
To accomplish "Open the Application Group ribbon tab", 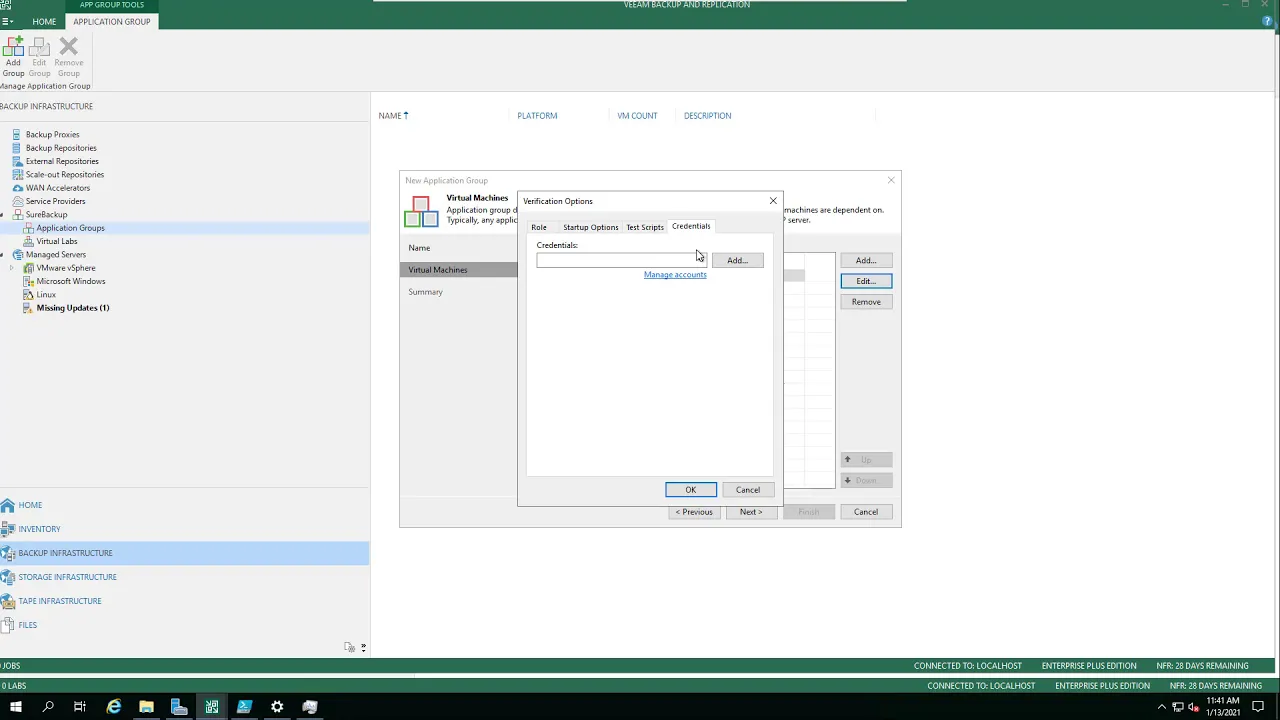I will pyautogui.click(x=112, y=21).
